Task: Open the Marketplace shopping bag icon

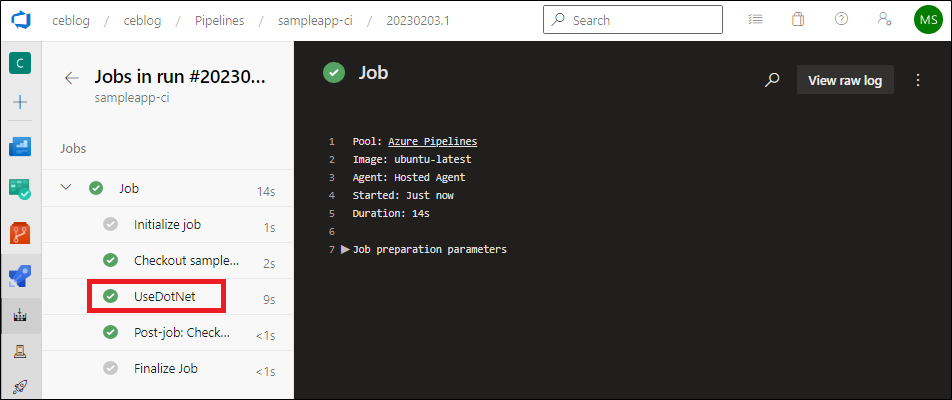Action: pos(798,19)
